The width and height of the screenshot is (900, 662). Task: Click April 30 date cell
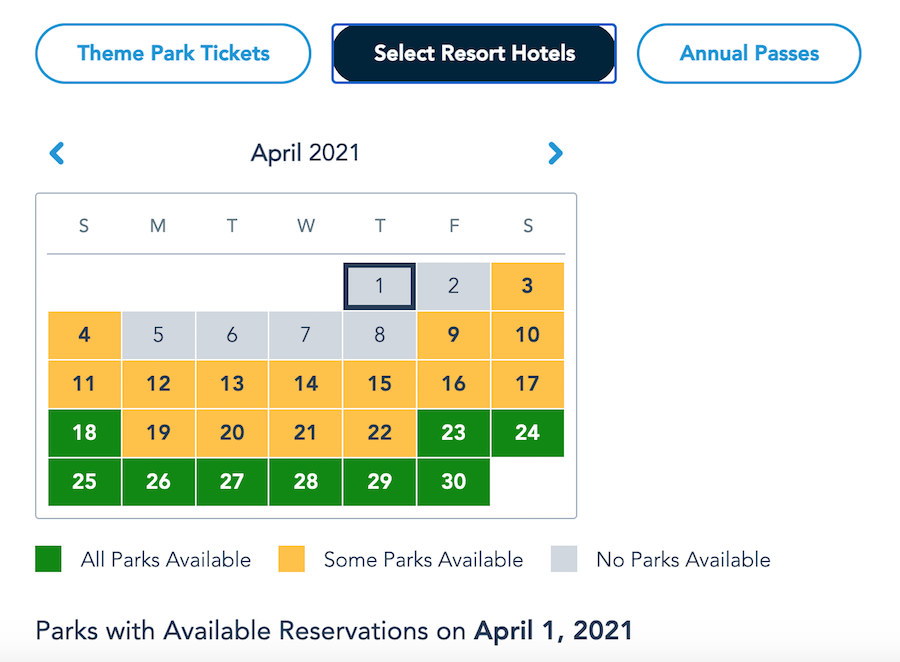coord(453,481)
